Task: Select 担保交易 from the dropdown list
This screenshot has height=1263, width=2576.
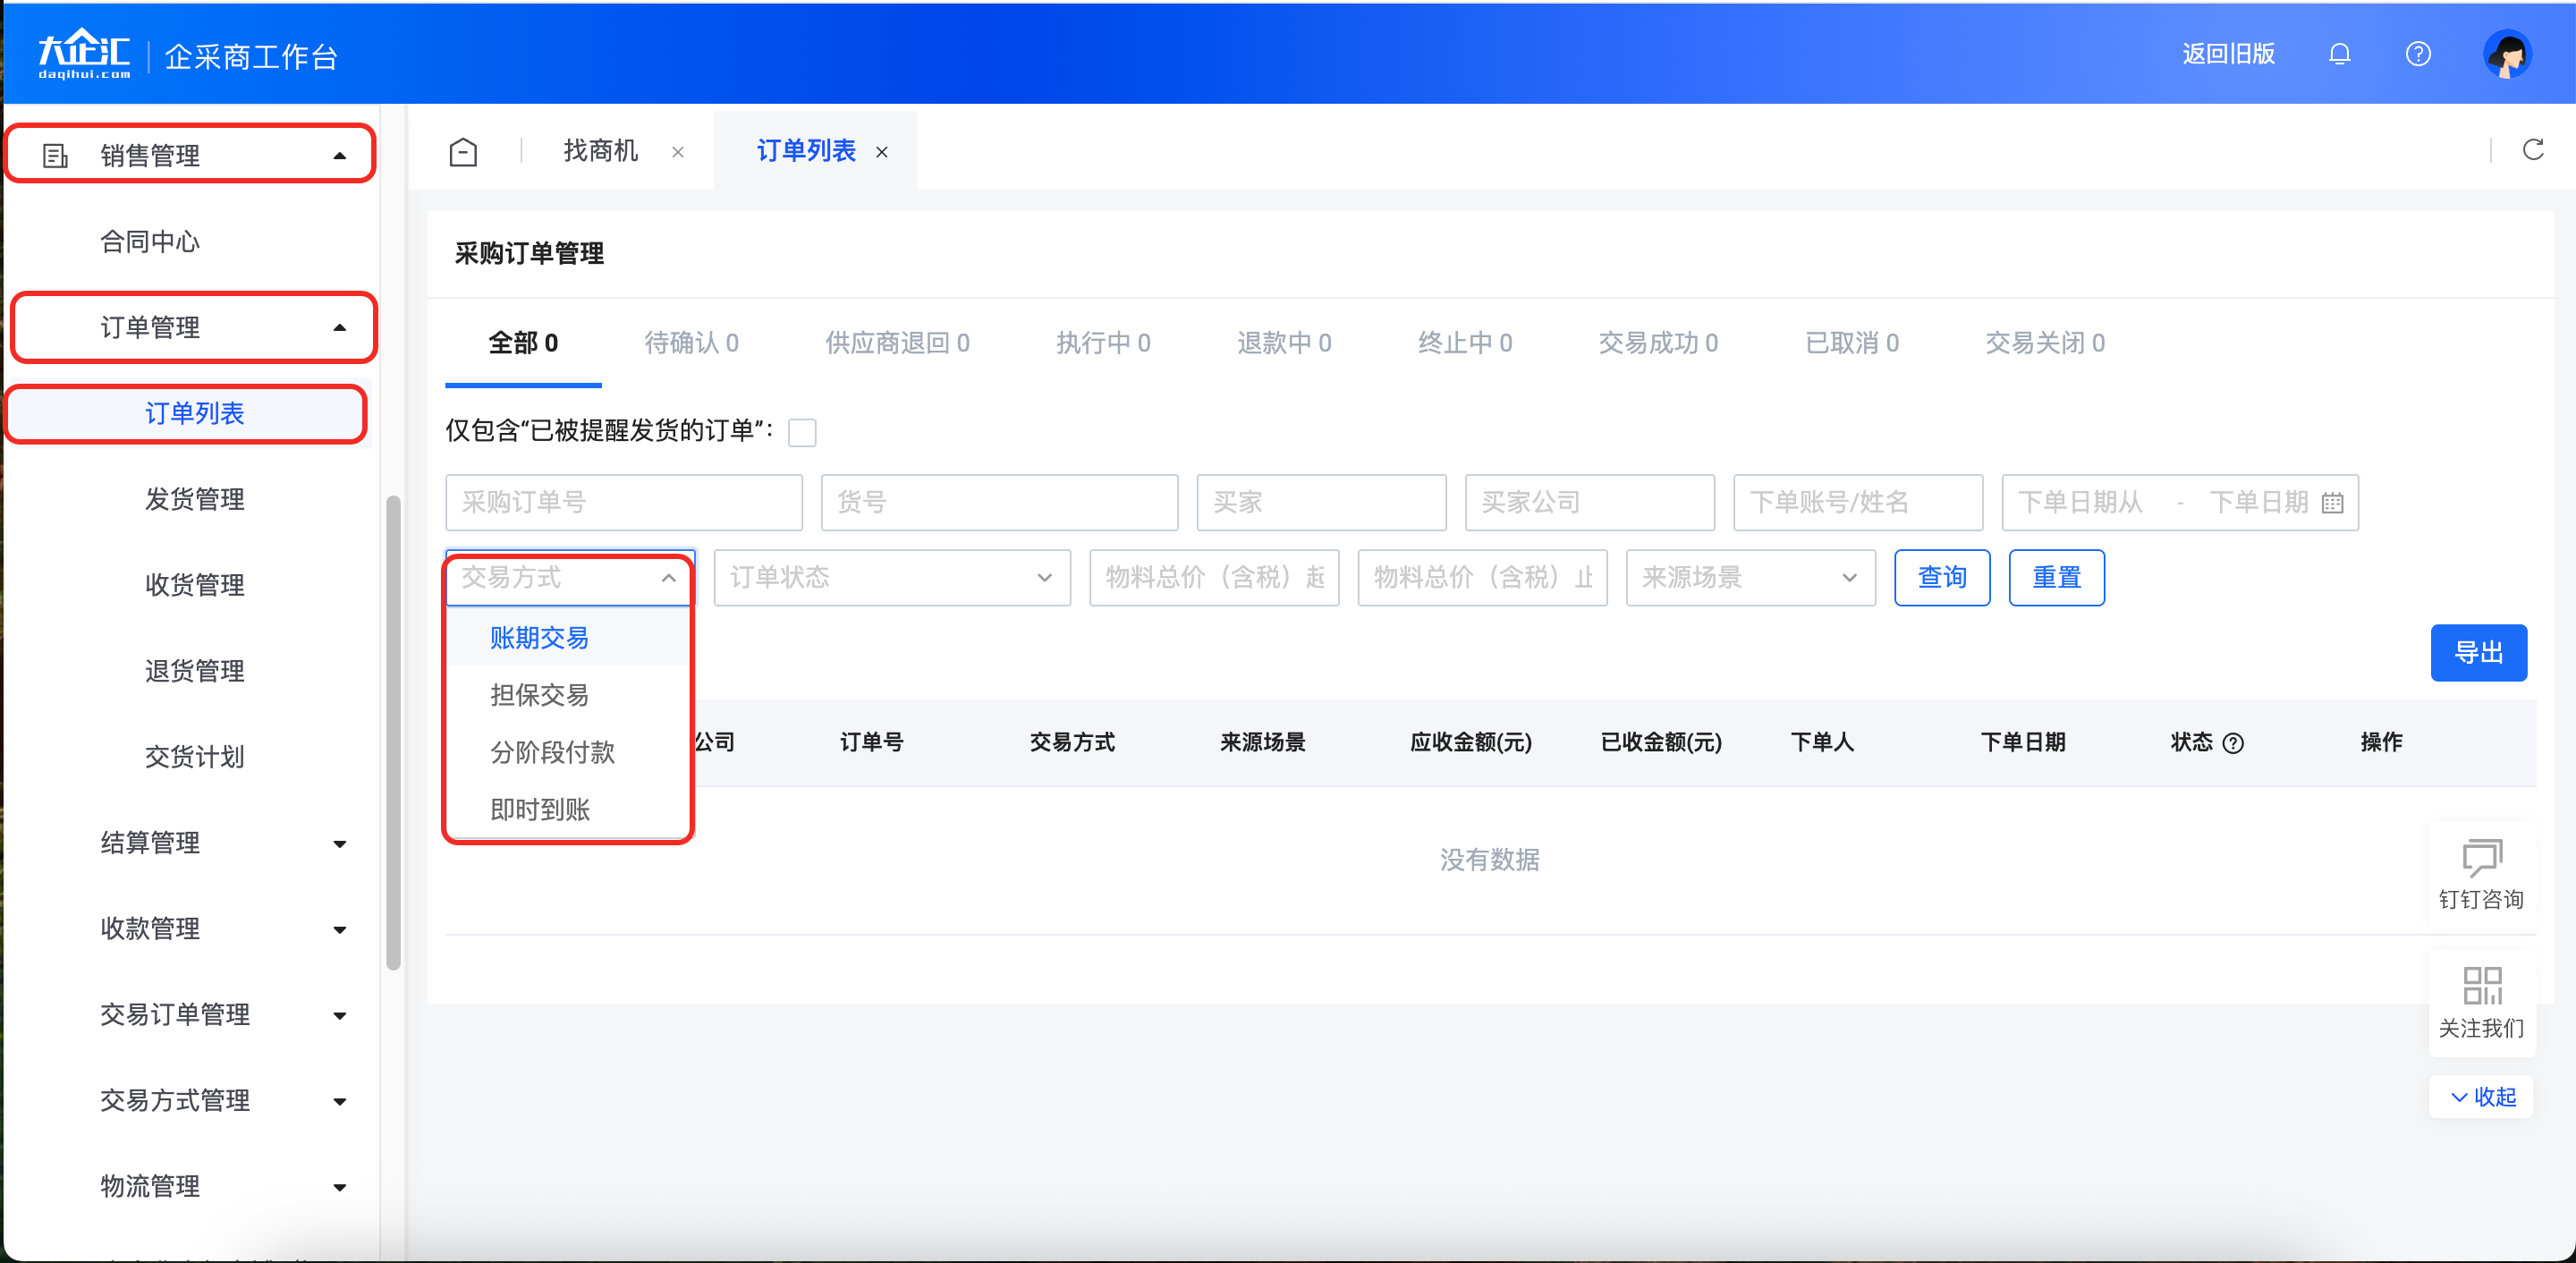Action: (x=539, y=695)
